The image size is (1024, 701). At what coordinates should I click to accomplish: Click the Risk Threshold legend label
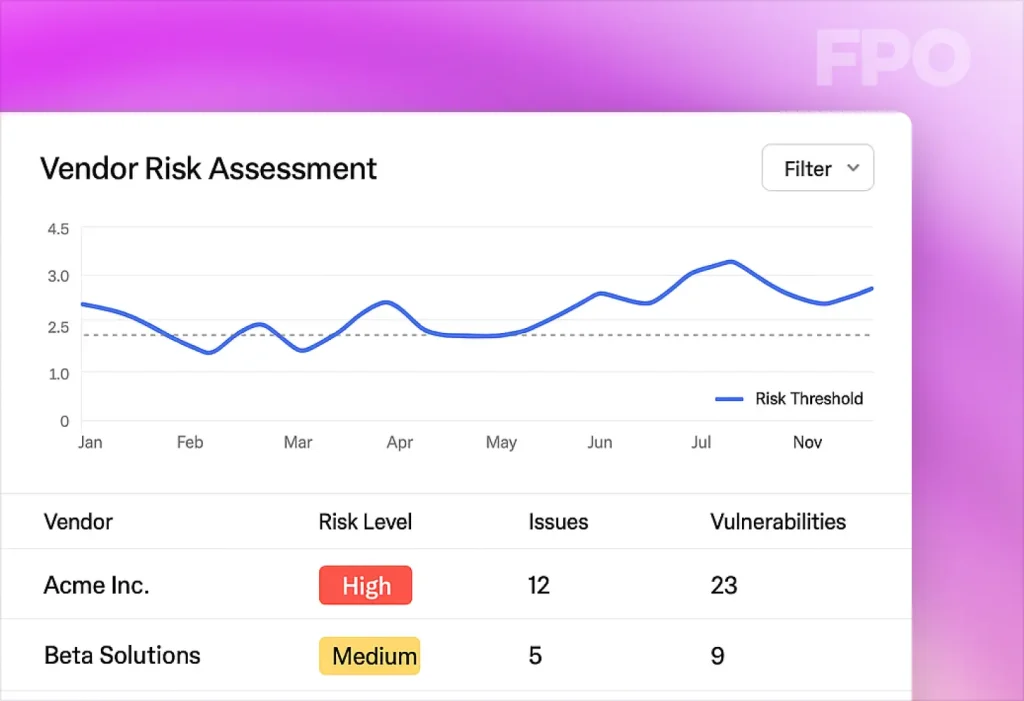click(808, 399)
